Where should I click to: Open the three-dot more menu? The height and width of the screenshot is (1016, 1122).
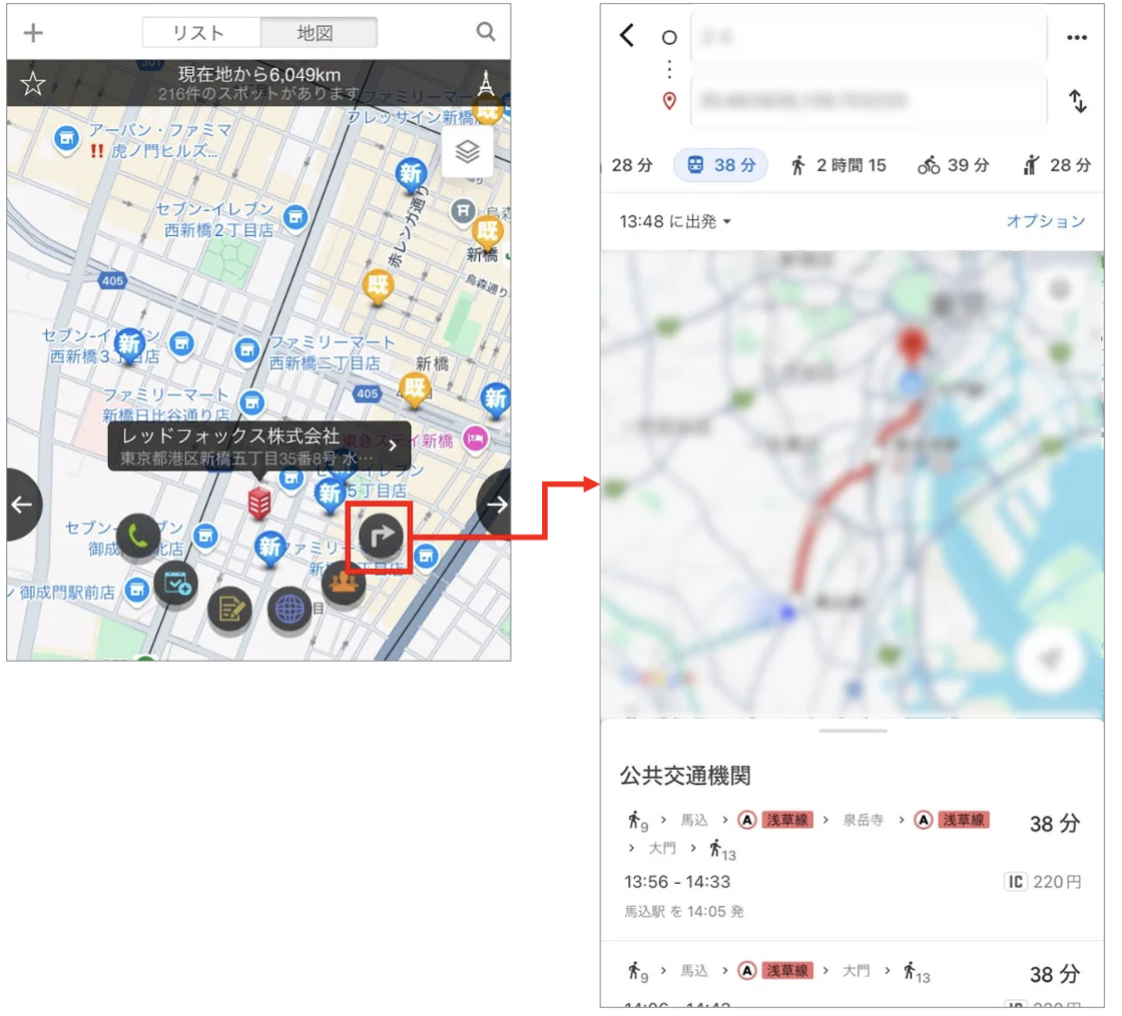[x=1076, y=37]
